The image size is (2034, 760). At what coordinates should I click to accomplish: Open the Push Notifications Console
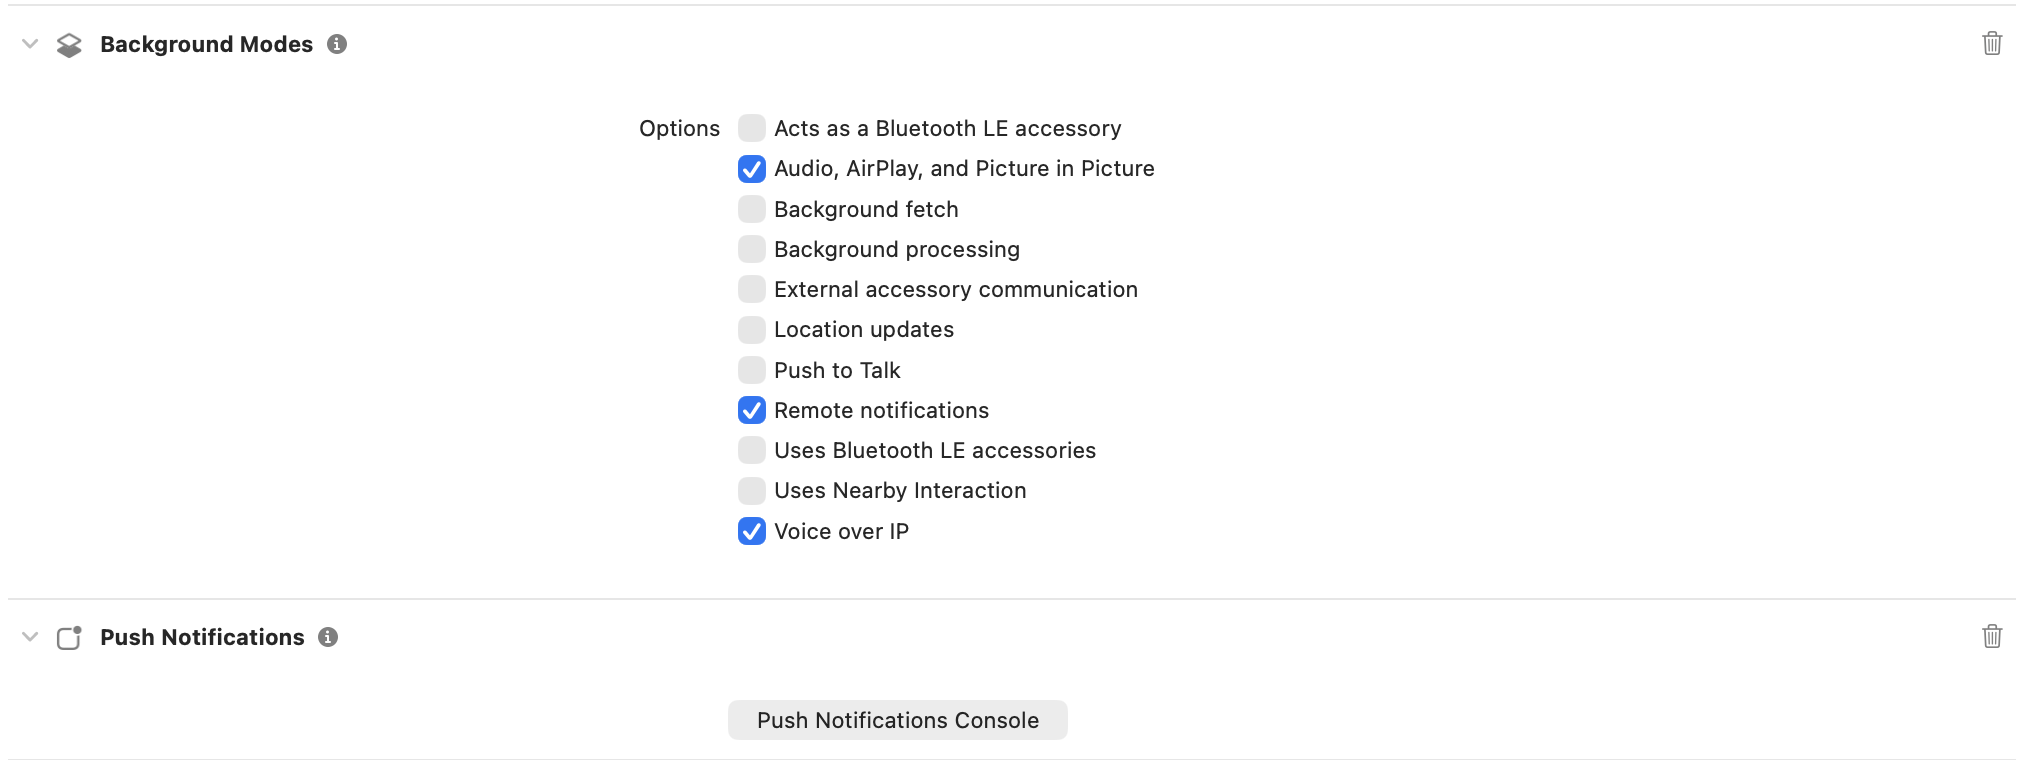pyautogui.click(x=897, y=719)
